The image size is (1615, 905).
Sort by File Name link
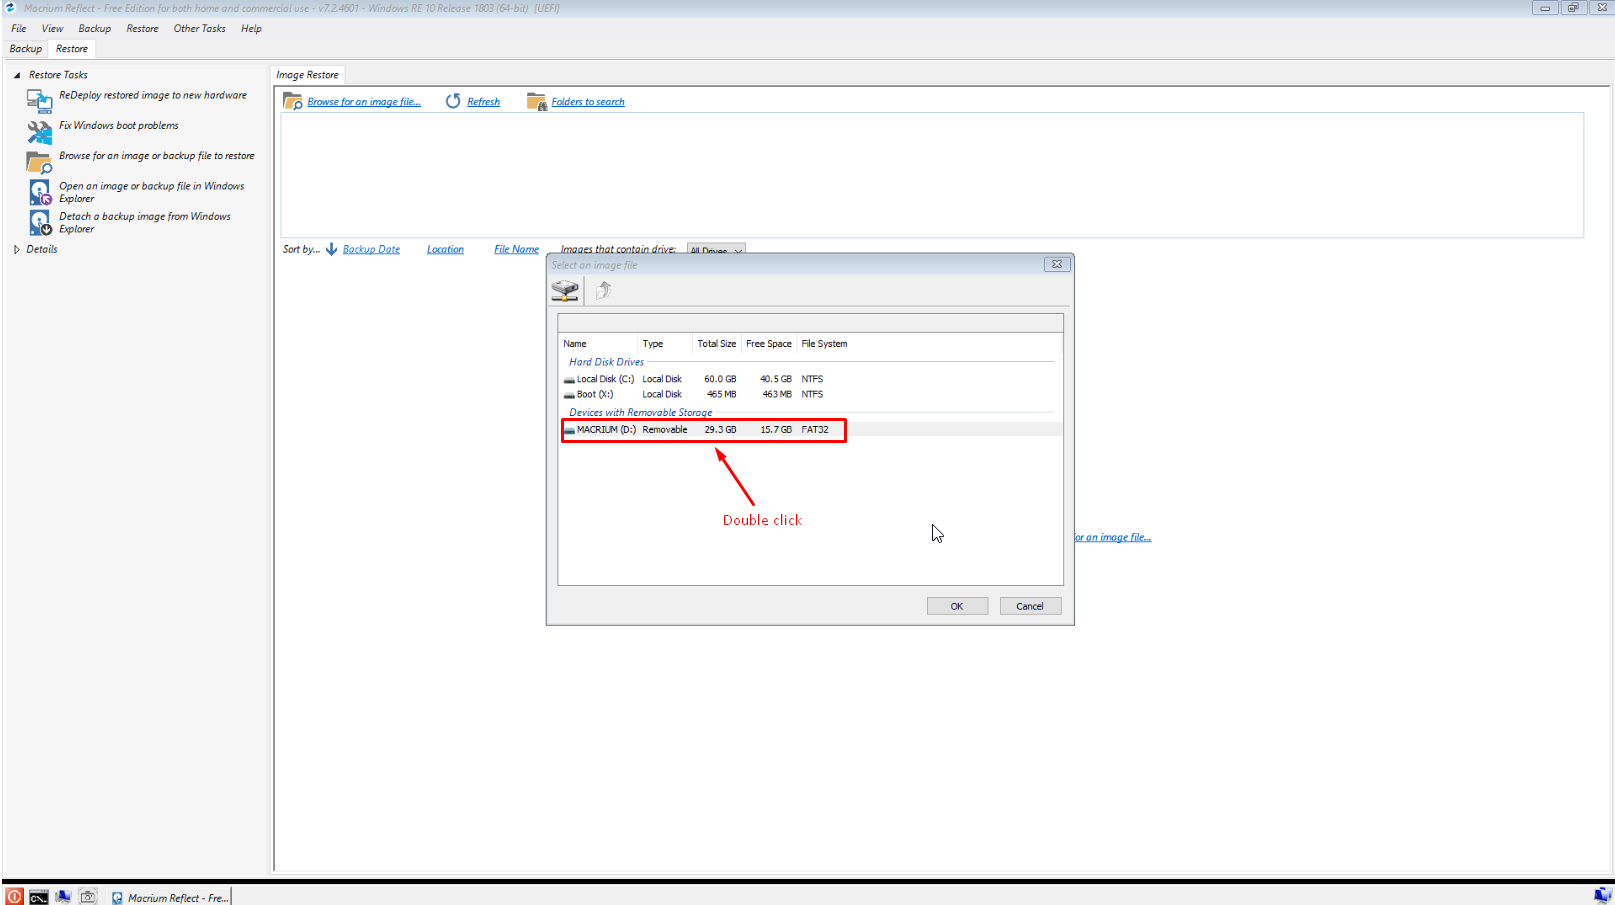pos(516,249)
